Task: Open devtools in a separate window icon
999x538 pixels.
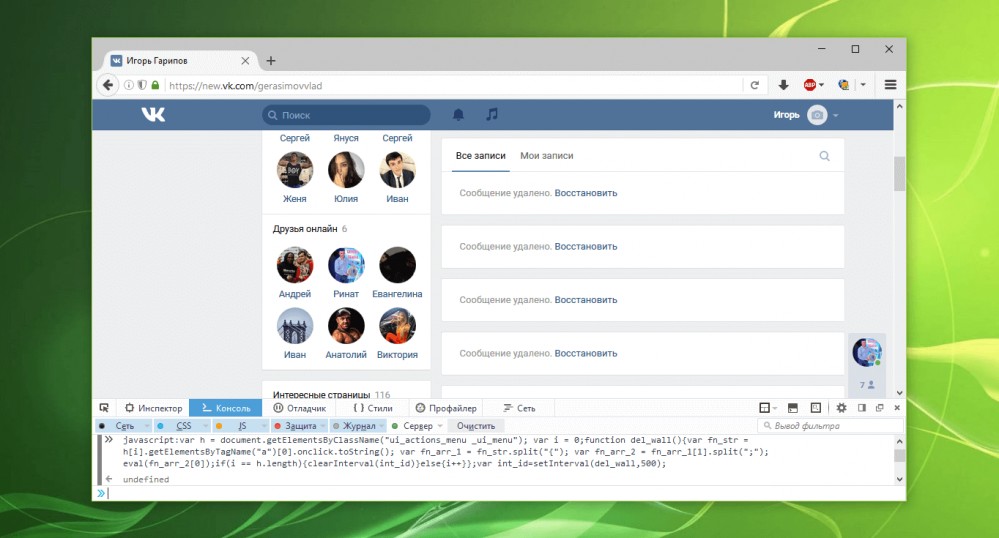Action: [x=879, y=408]
